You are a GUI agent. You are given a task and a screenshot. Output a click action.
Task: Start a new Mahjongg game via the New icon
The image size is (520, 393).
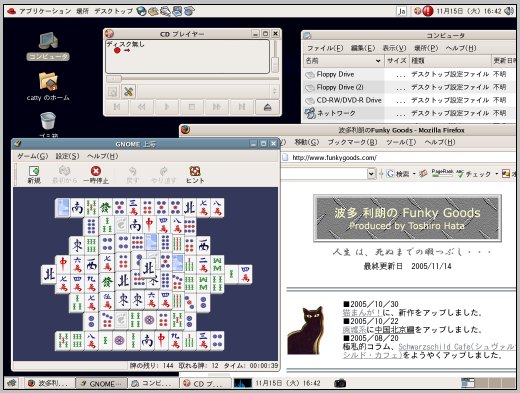(34, 171)
